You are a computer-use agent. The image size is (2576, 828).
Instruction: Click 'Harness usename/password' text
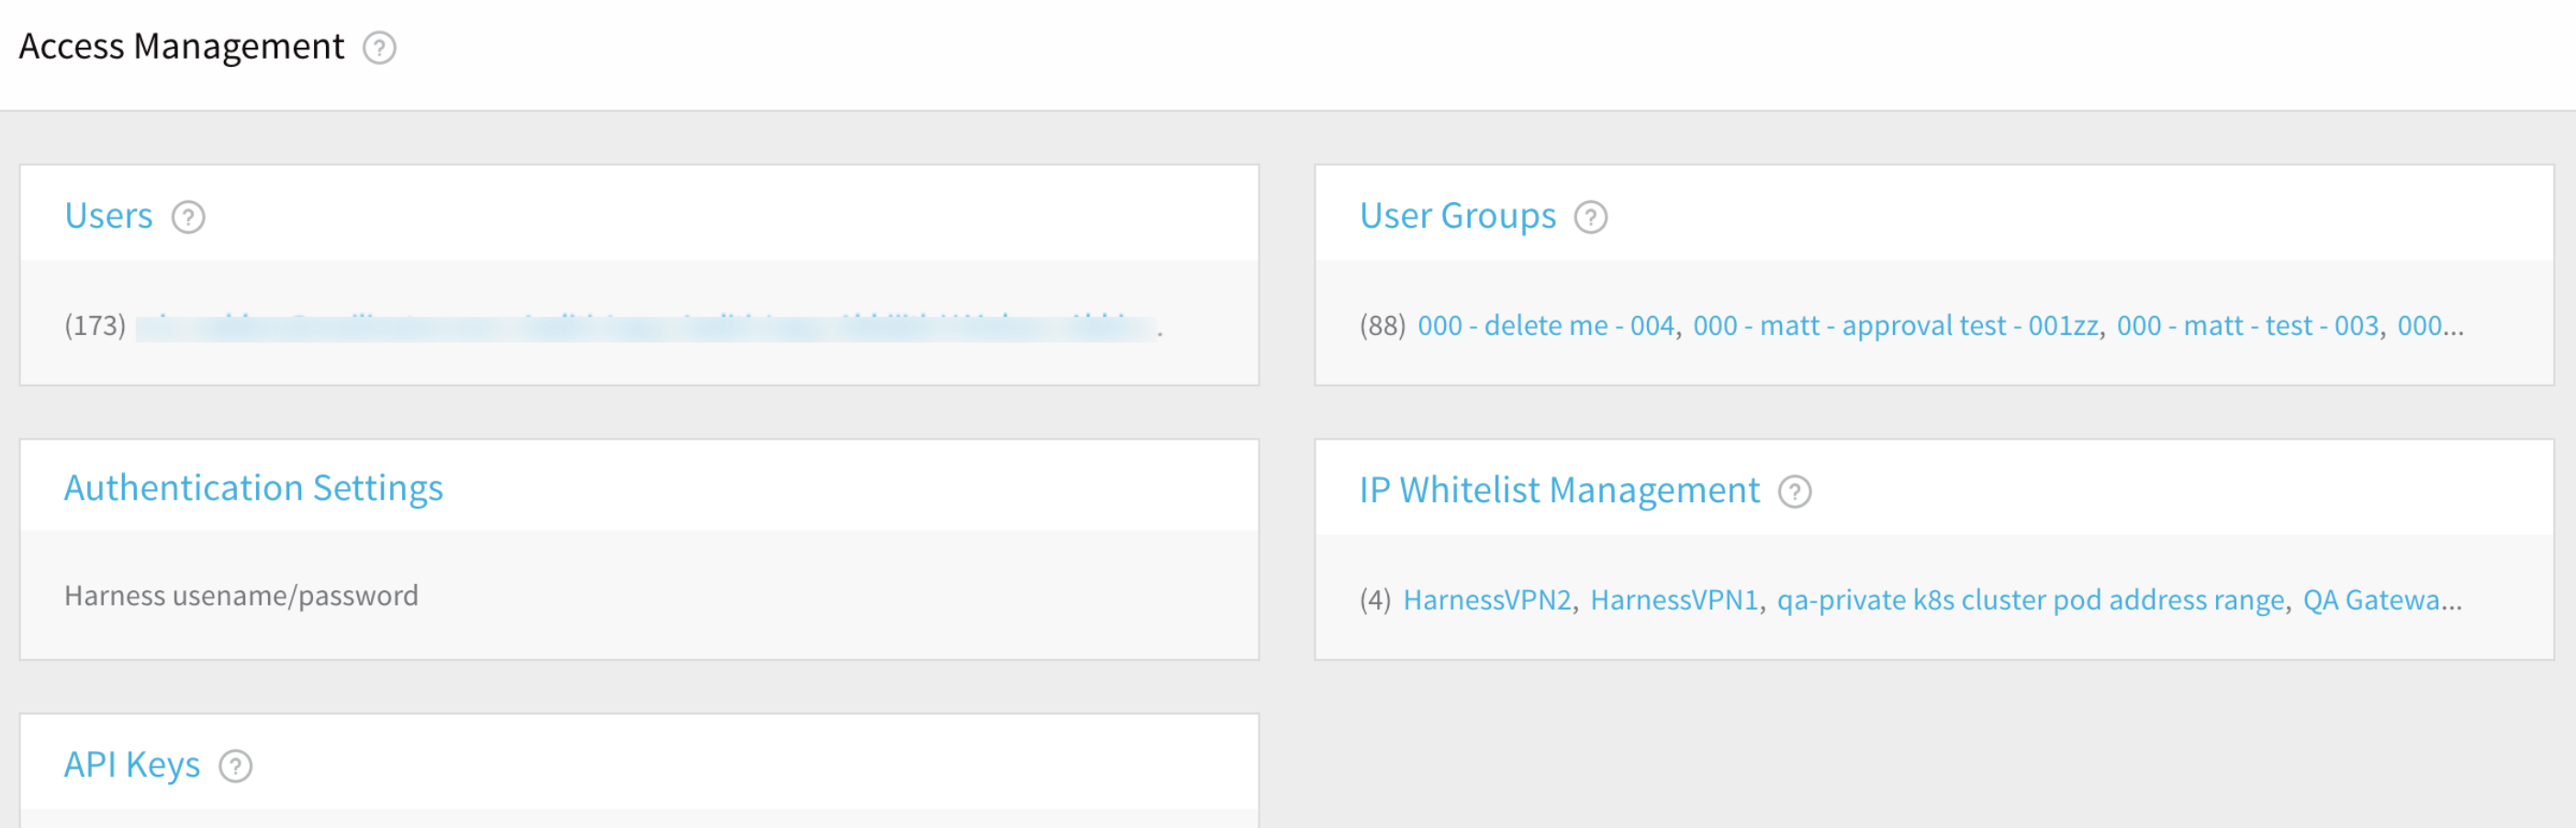pyautogui.click(x=241, y=596)
